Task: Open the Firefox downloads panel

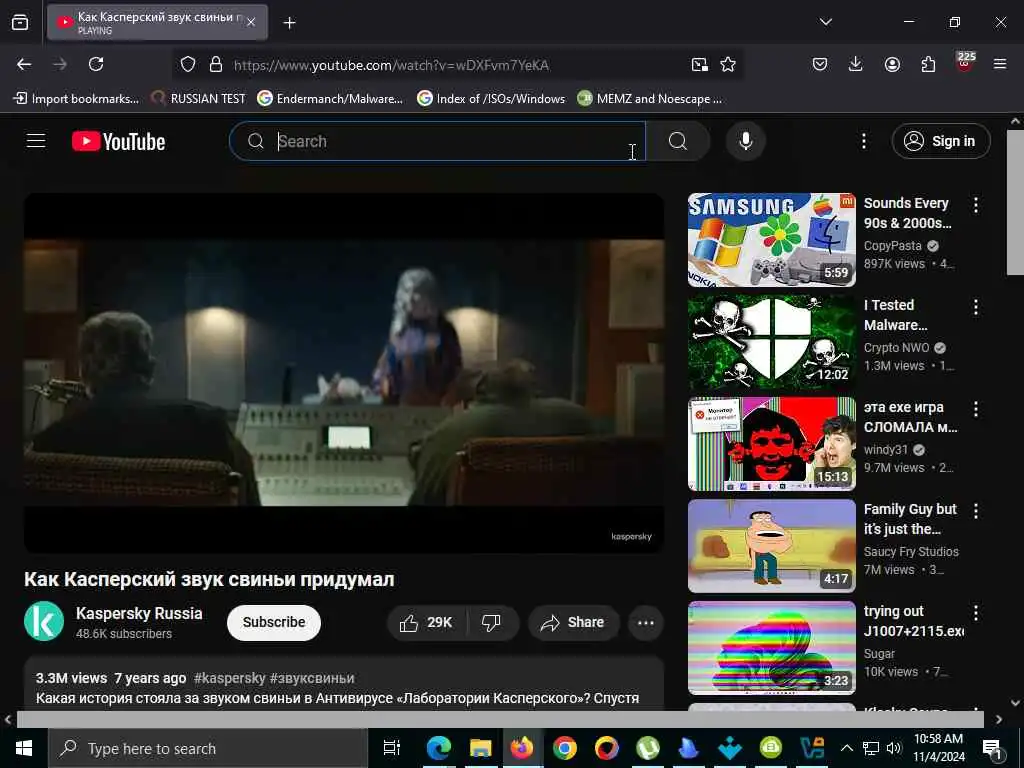Action: click(x=856, y=64)
